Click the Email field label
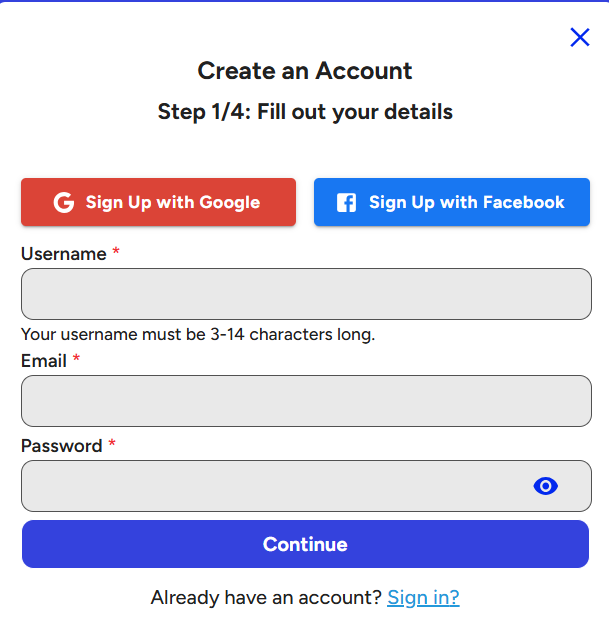The image size is (609, 635). tap(44, 360)
